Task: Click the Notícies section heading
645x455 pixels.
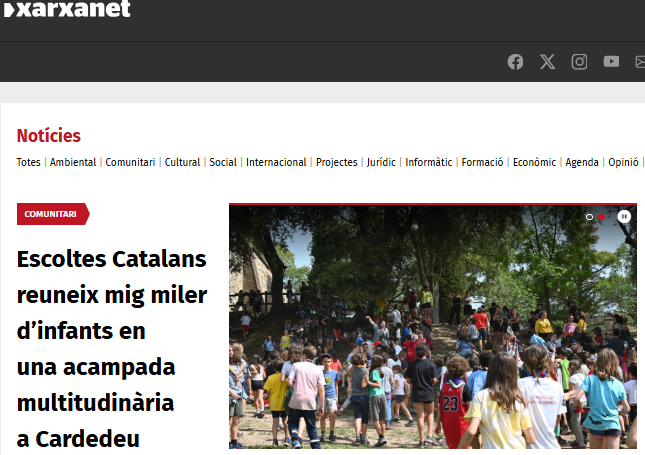Action: click(x=49, y=136)
